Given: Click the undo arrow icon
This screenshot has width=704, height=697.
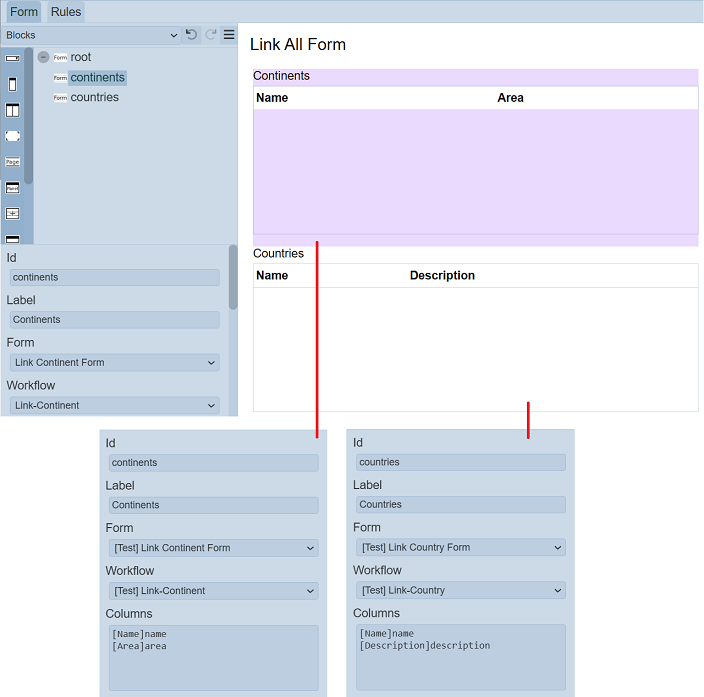Looking at the screenshot, I should tap(192, 35).
